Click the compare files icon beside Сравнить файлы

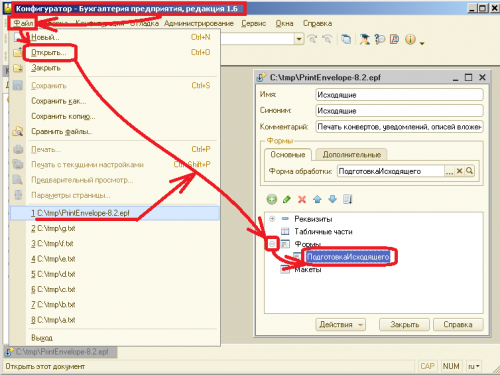coord(18,132)
